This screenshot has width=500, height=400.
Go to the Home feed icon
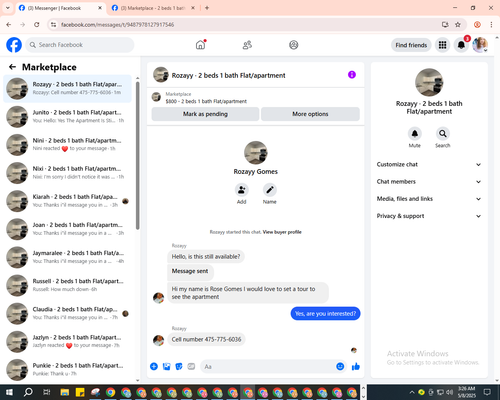point(200,45)
